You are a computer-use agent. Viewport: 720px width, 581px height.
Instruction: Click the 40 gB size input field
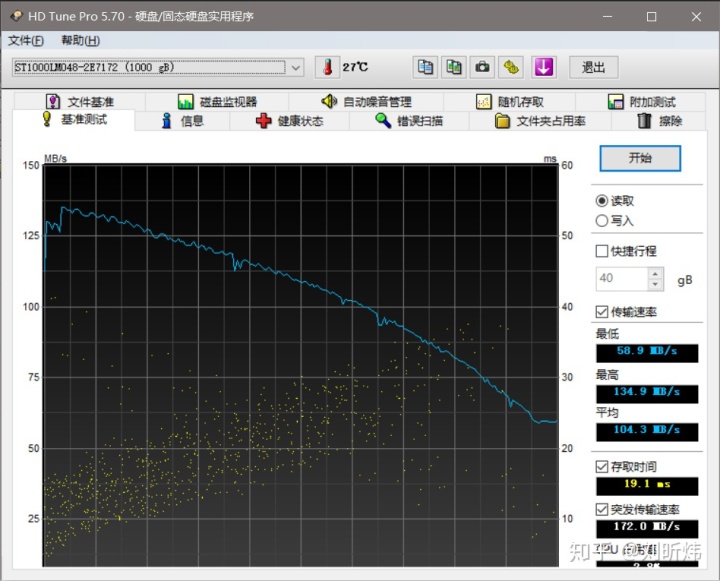click(622, 278)
